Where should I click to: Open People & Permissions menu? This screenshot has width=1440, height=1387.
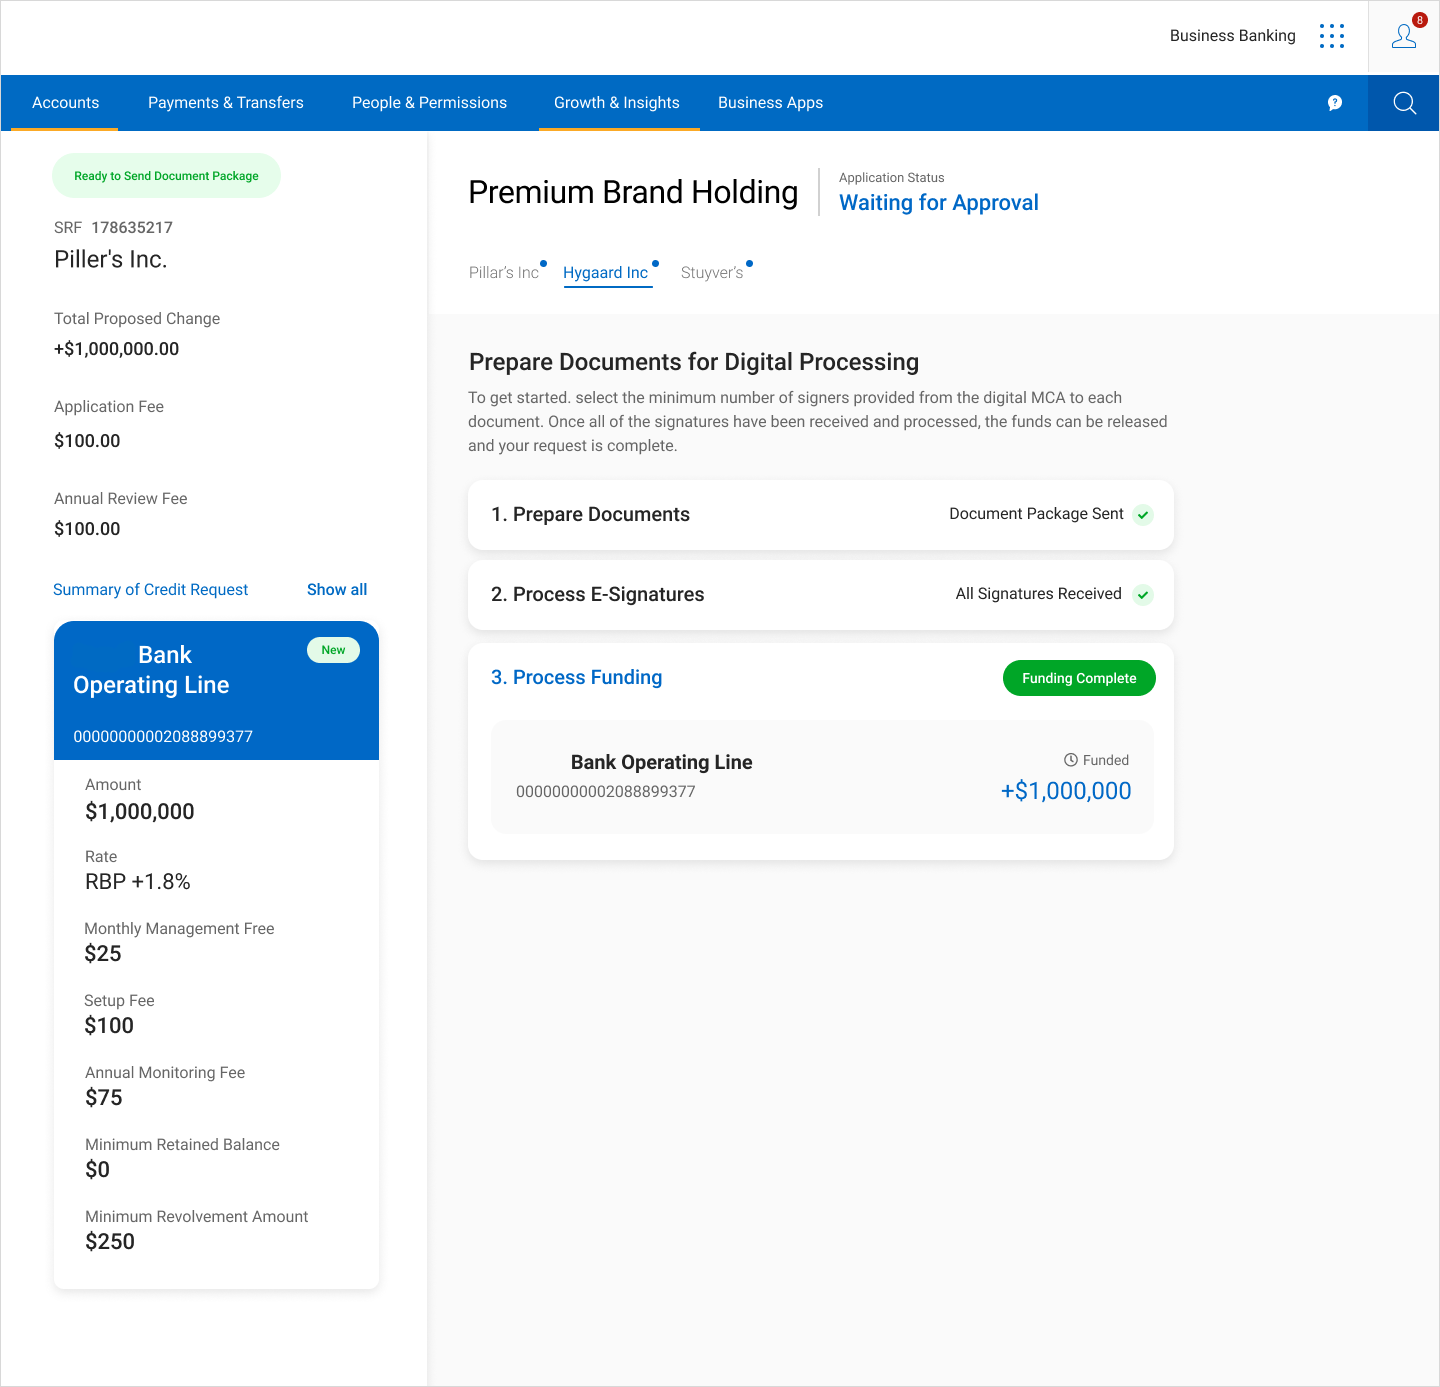[430, 103]
